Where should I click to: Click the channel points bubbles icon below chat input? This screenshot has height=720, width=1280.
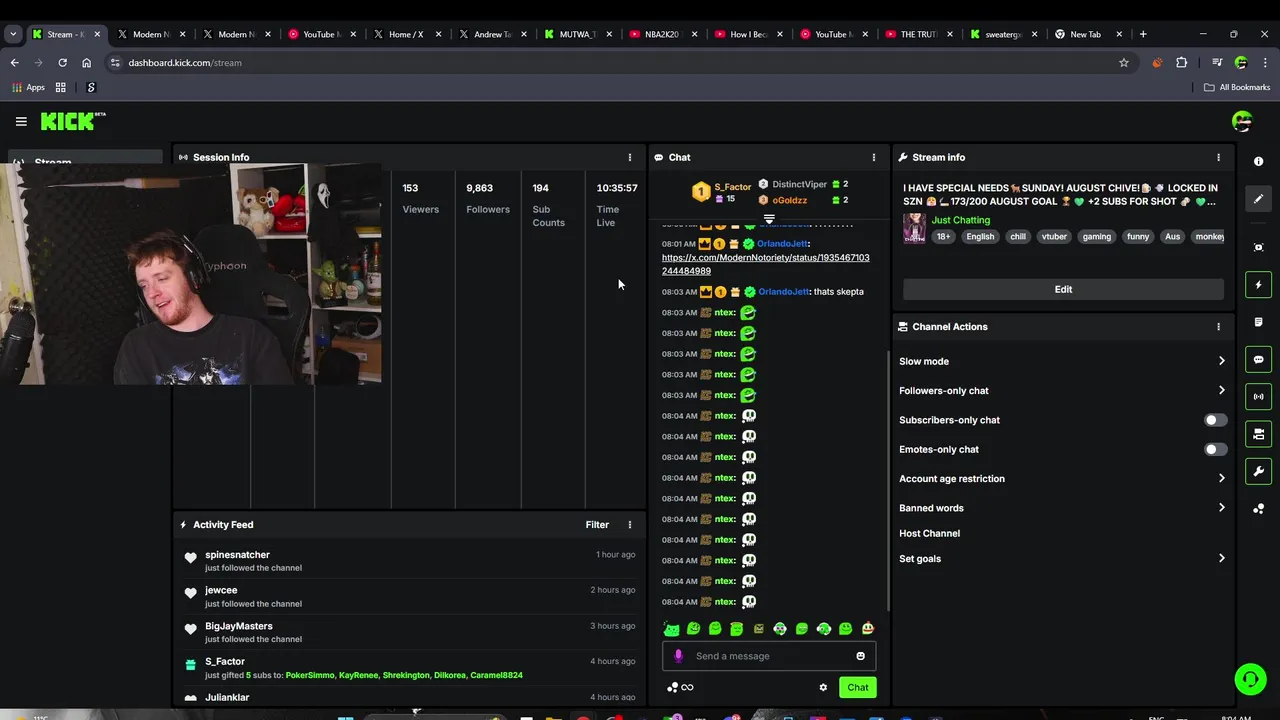[x=673, y=687]
